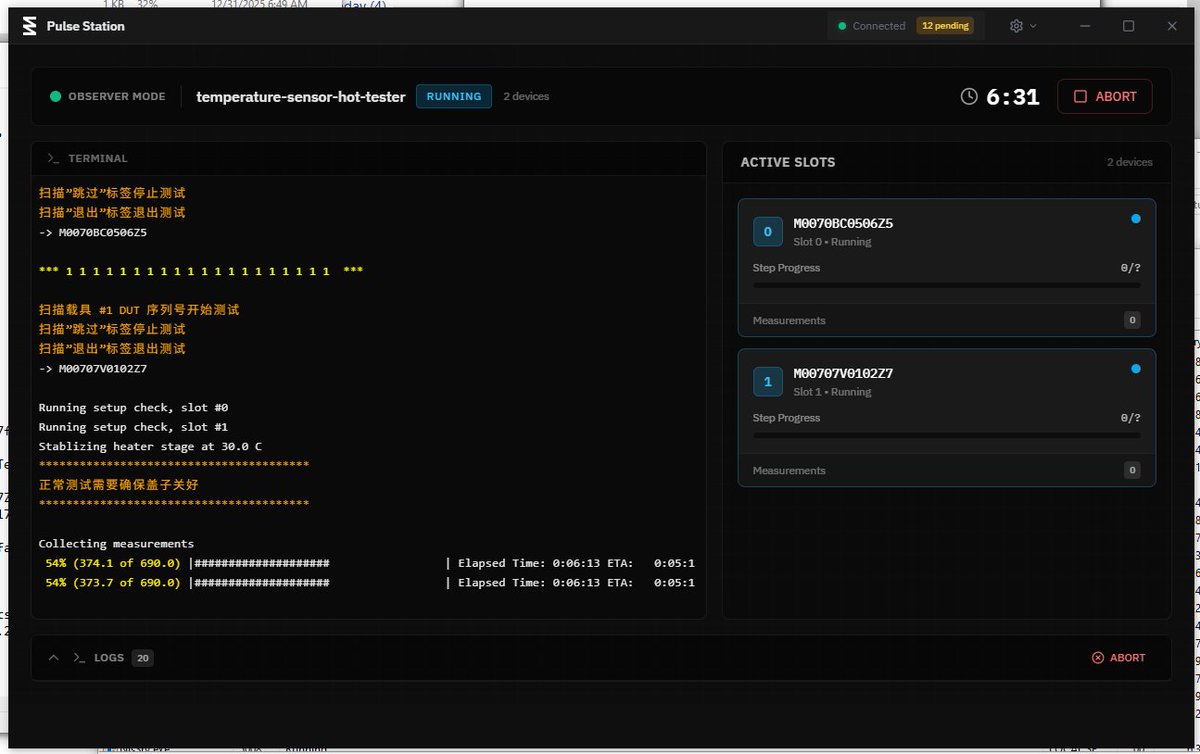Click the Measurements count for M00707V0102Z7
The width and height of the screenshot is (1200, 754).
click(x=1132, y=470)
